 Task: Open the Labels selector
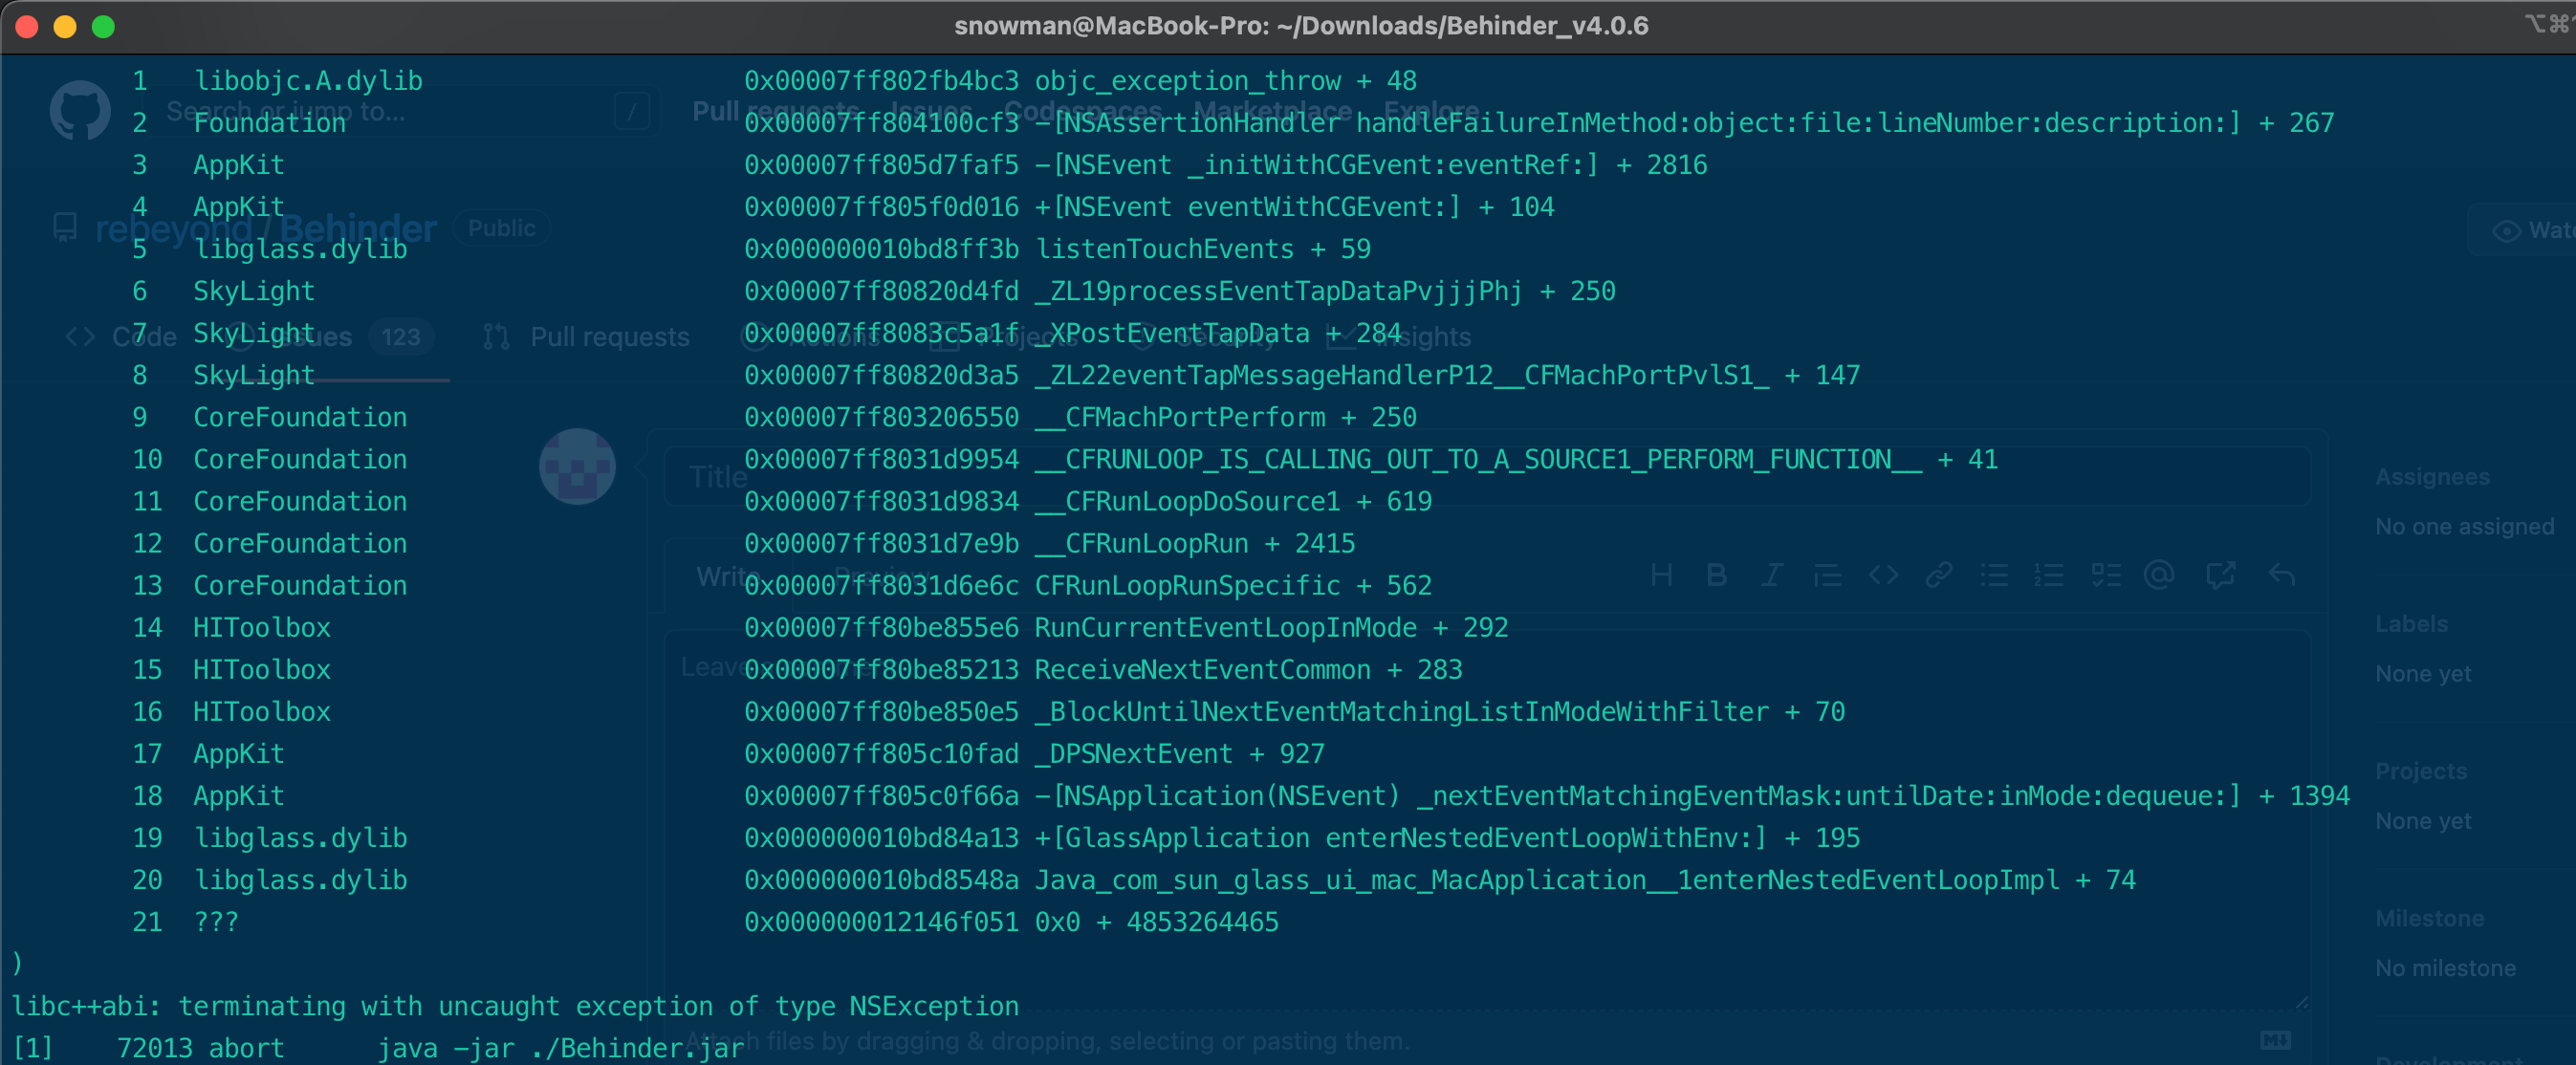[2411, 623]
